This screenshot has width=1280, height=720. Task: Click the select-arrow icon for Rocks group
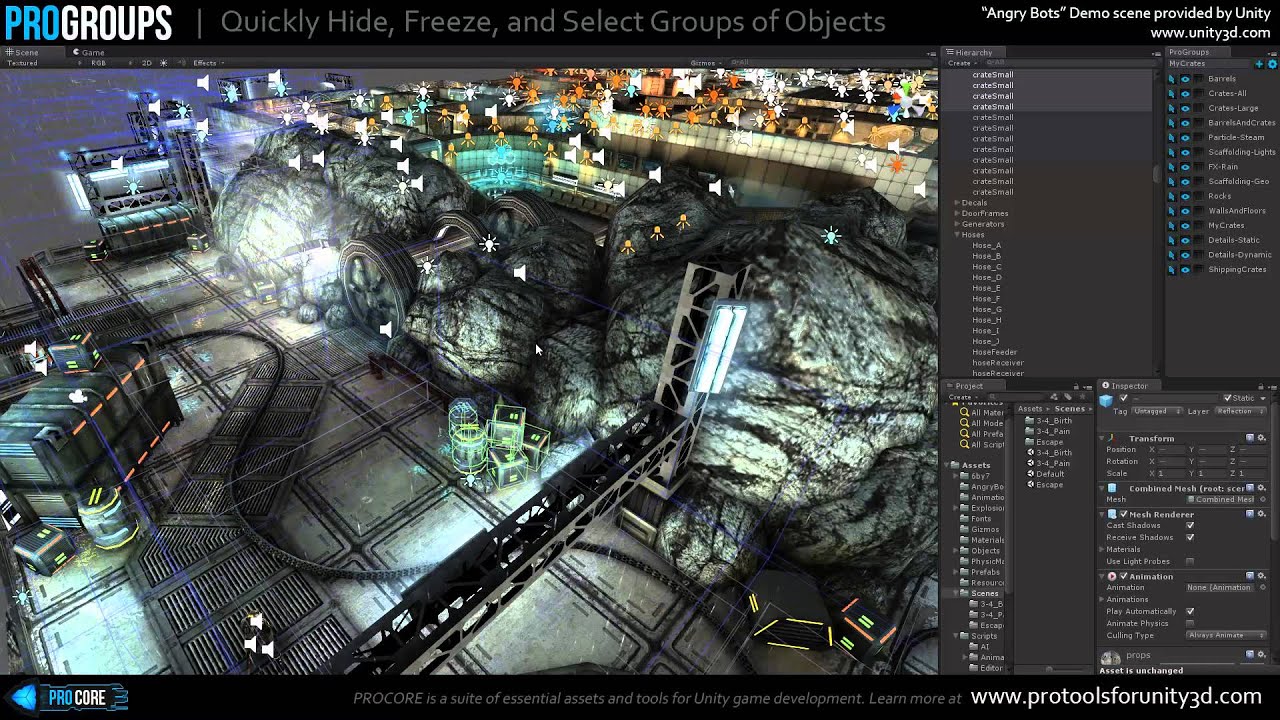point(1172,196)
